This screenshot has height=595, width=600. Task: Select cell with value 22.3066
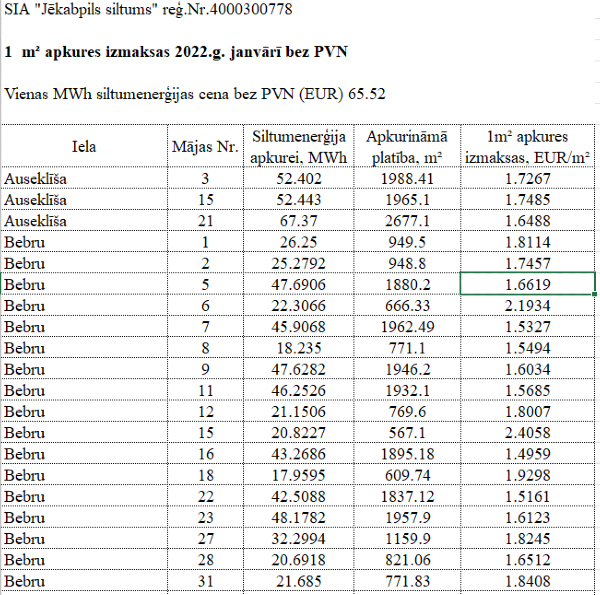[x=298, y=305]
